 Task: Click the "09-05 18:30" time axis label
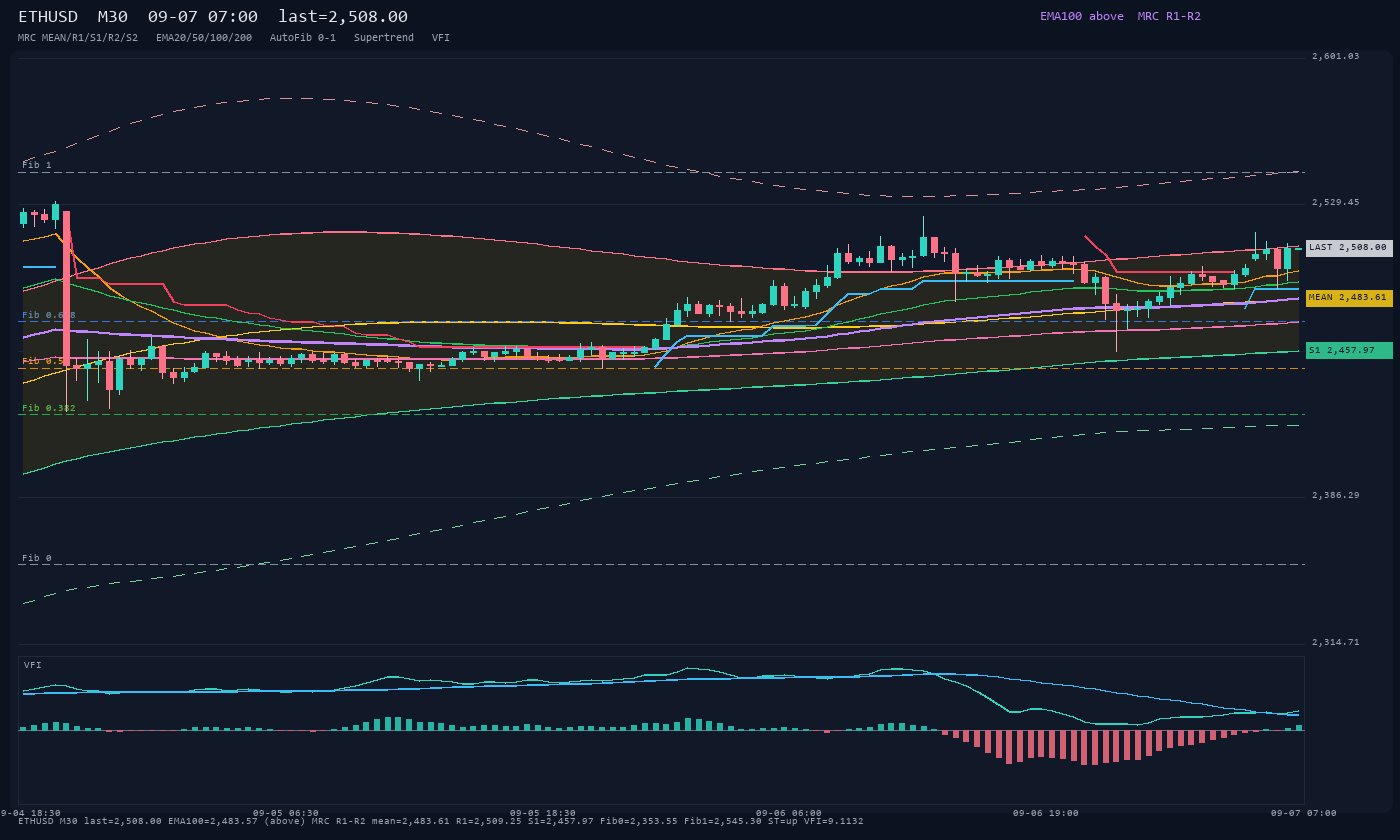[x=543, y=813]
